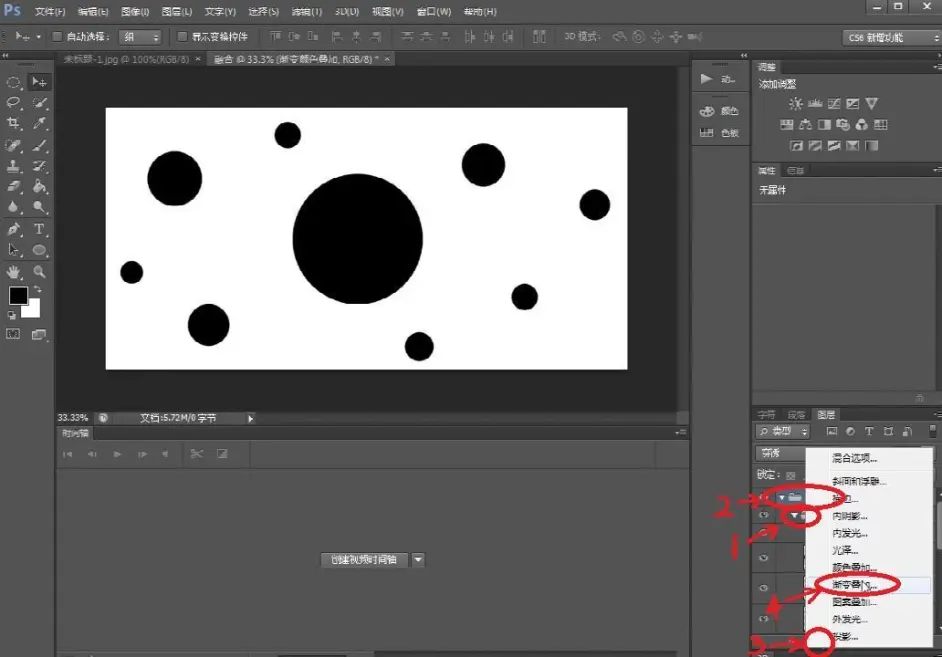The image size is (942, 657).
Task: Switch to the 未标题-1.jpg document tab
Action: click(126, 59)
